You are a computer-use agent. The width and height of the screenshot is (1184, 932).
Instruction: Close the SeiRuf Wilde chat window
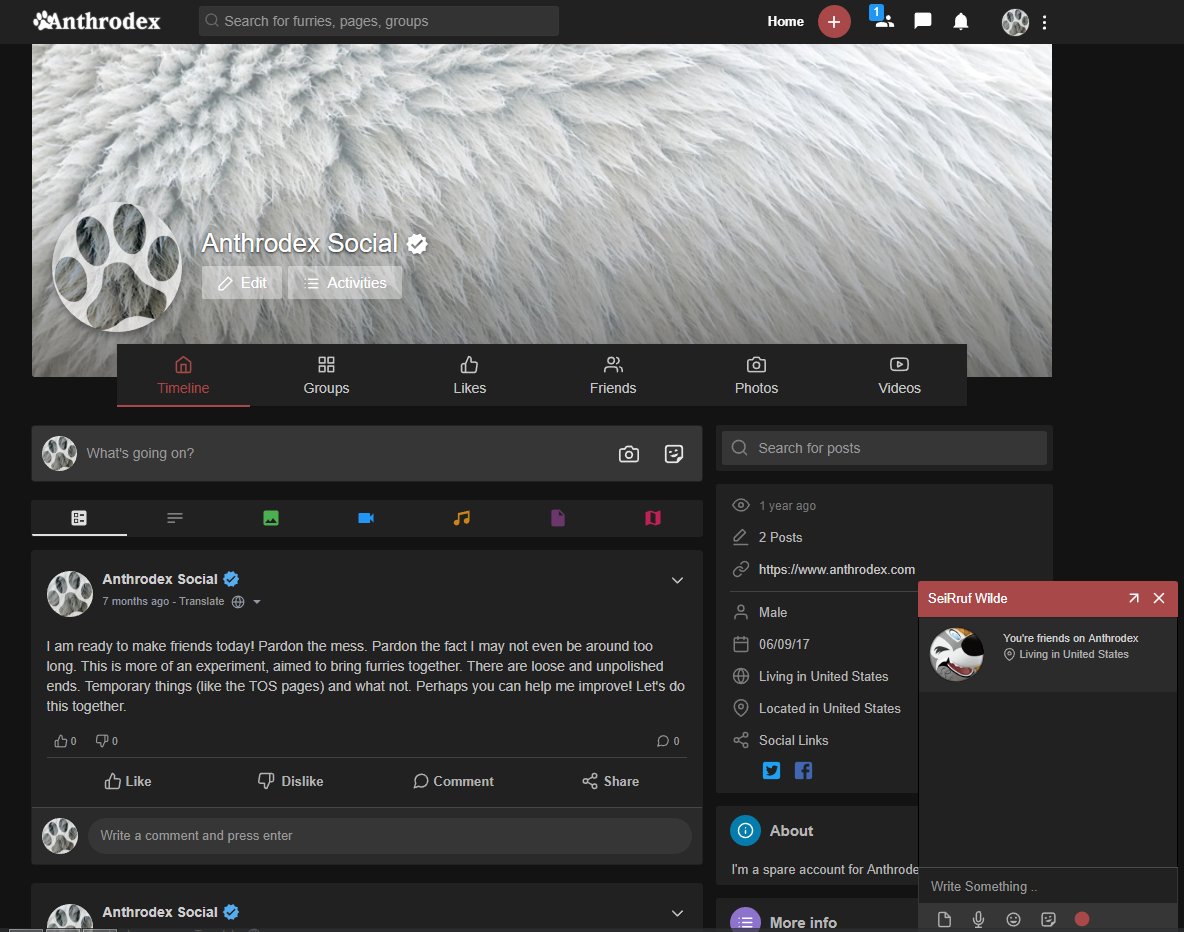[x=1159, y=598]
